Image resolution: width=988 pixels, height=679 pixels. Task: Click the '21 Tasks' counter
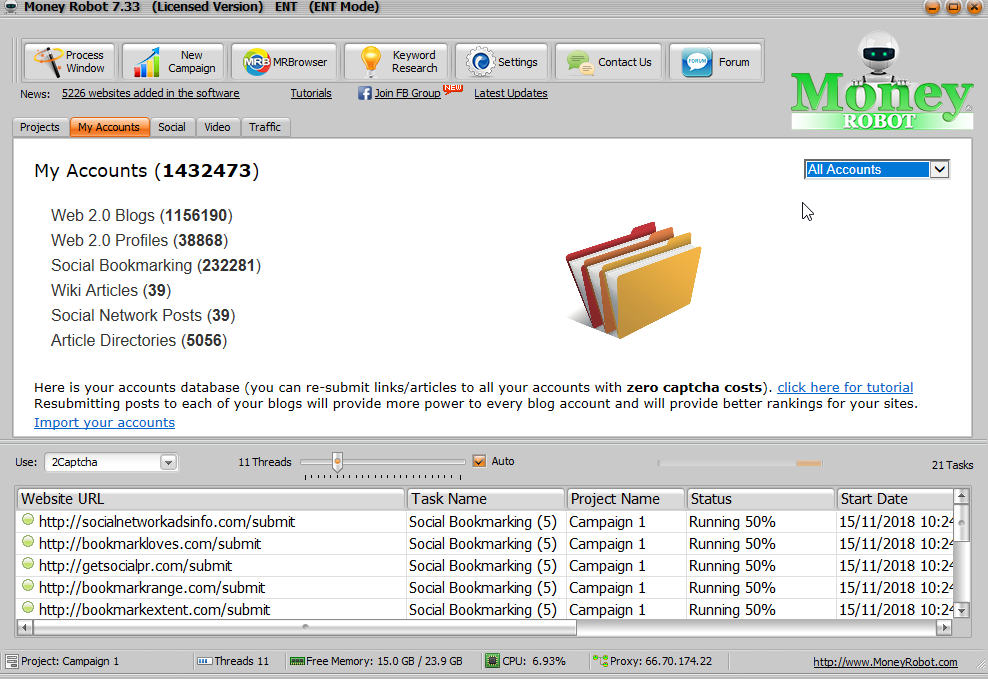[952, 465]
